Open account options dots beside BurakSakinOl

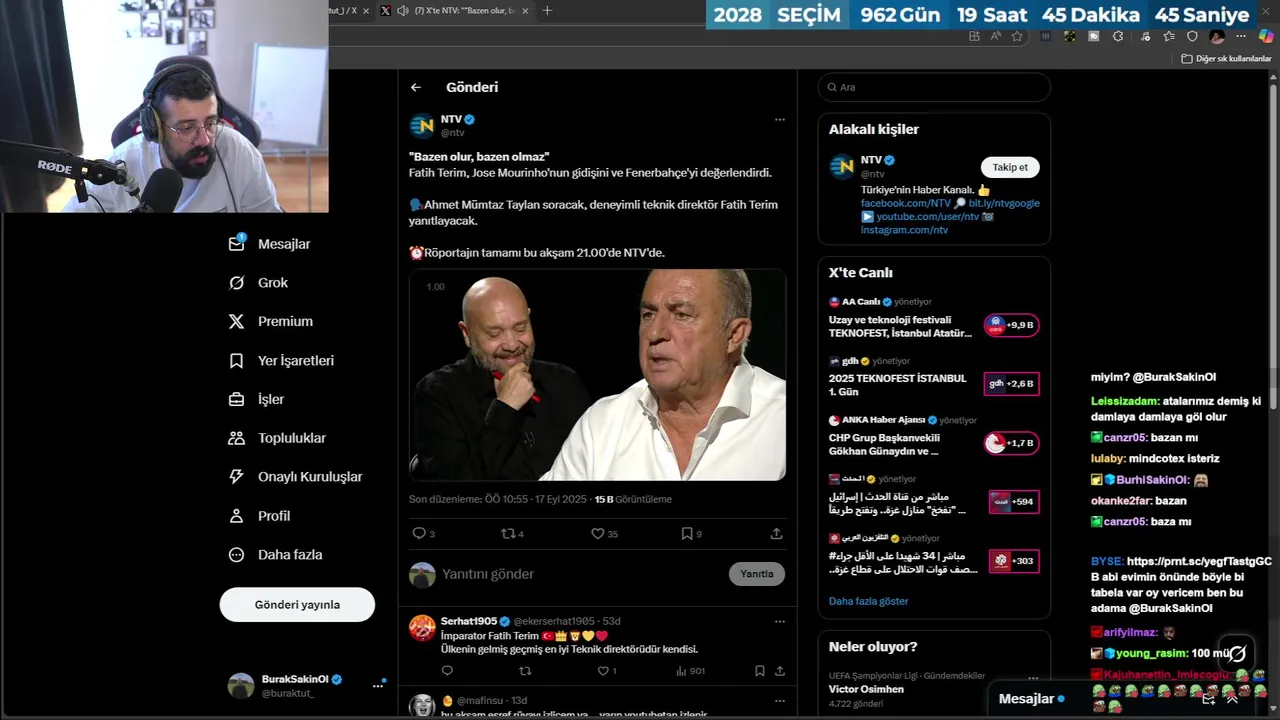coord(378,685)
